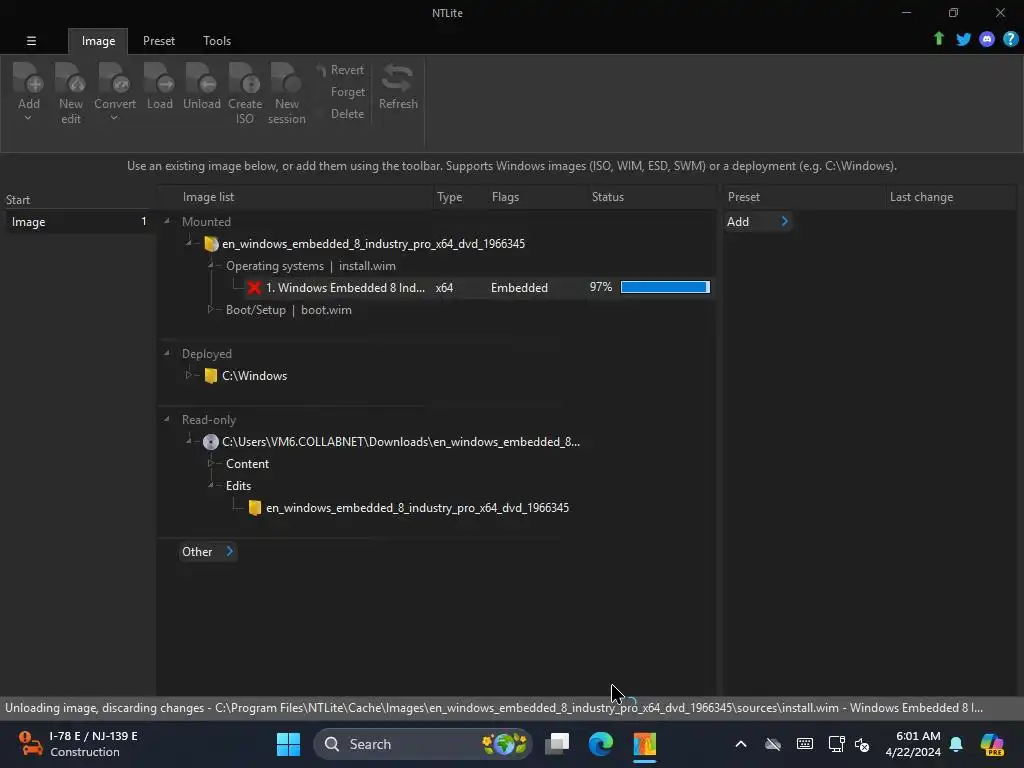The height and width of the screenshot is (768, 1024).
Task: Open the Twitter link icon
Action: click(963, 39)
